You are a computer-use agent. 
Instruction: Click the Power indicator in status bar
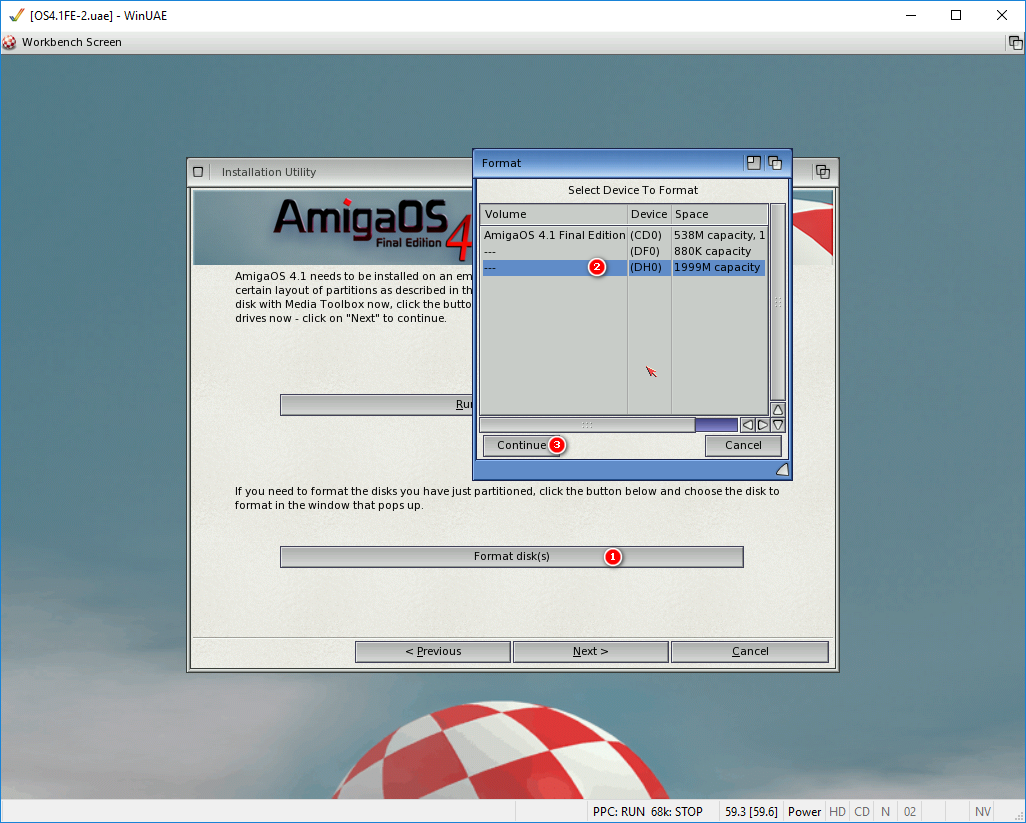coord(804,812)
